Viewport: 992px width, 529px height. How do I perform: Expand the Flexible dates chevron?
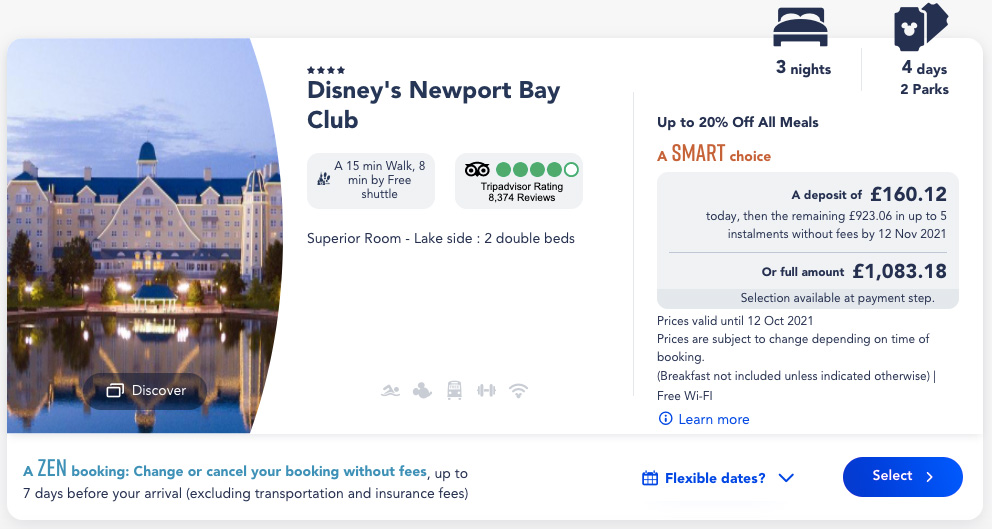786,478
